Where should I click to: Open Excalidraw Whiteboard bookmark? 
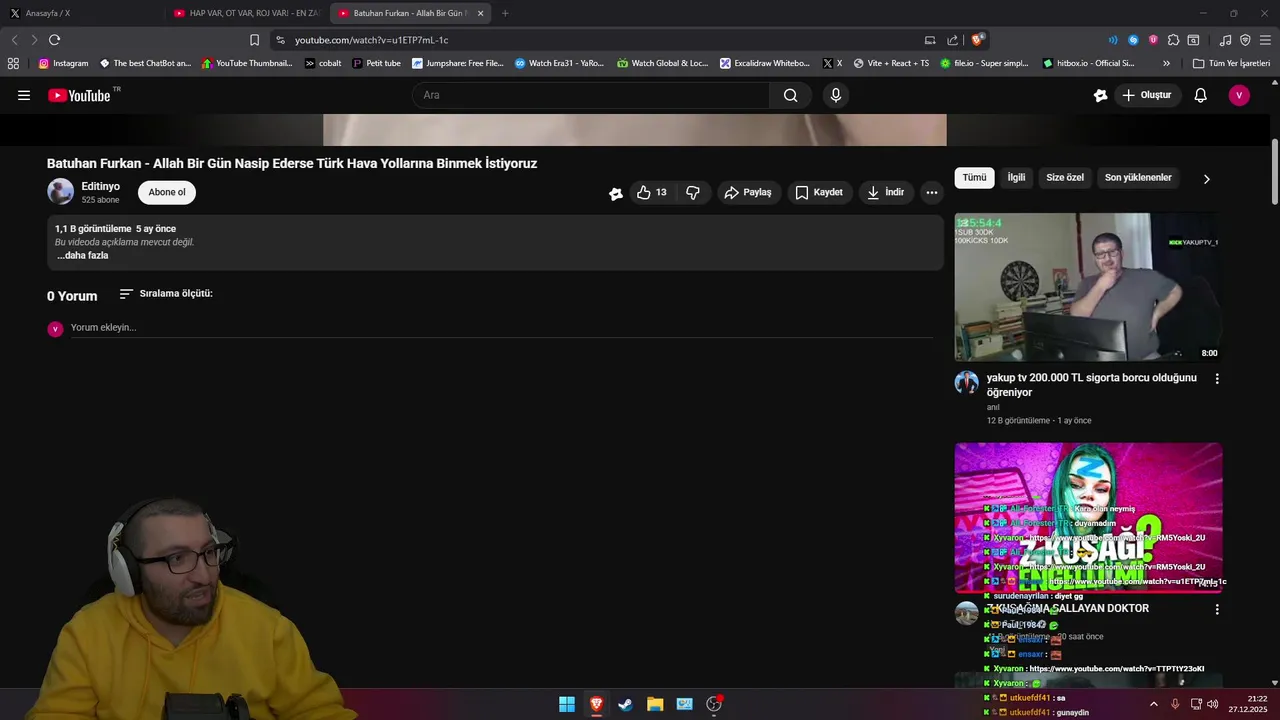click(x=765, y=63)
